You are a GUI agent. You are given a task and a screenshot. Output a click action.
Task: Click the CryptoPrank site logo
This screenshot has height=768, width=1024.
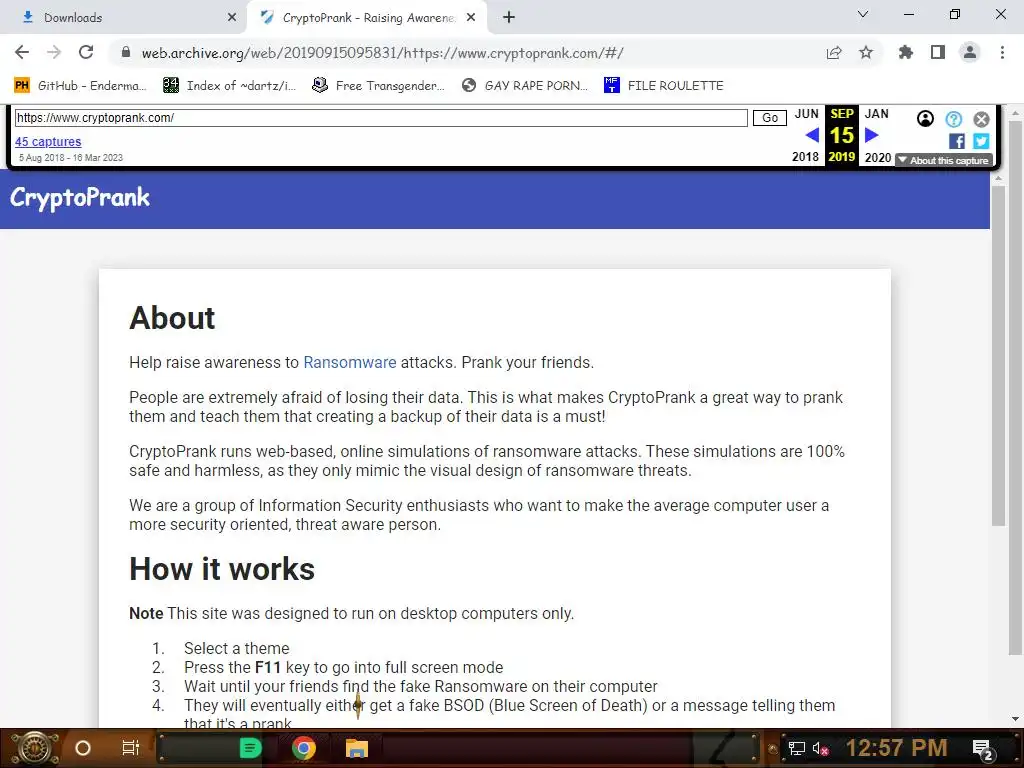80,197
